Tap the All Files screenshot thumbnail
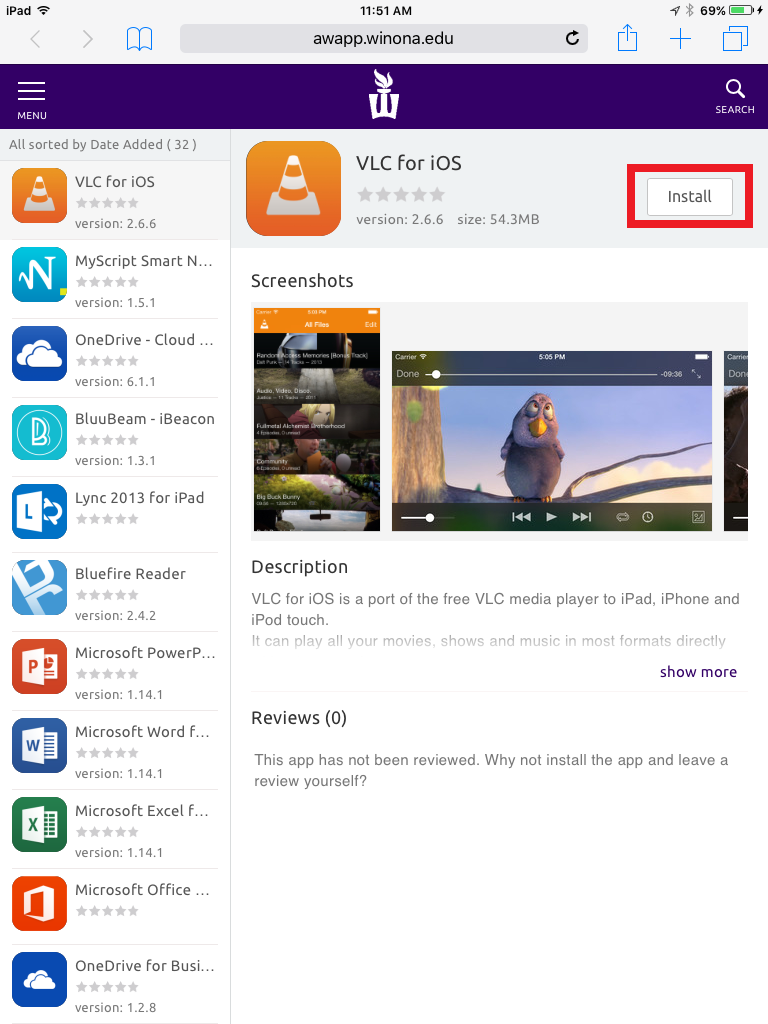Image resolution: width=768 pixels, height=1024 pixels. click(316, 419)
